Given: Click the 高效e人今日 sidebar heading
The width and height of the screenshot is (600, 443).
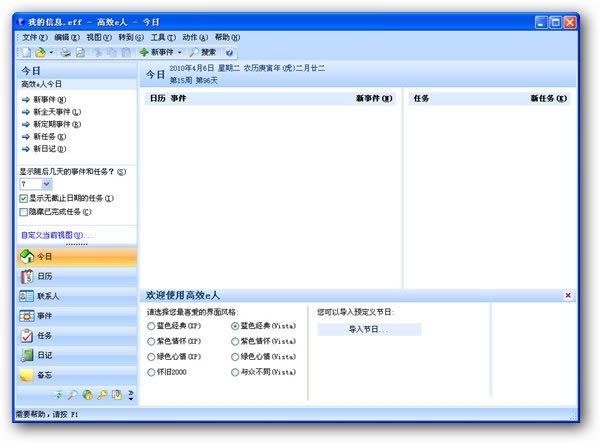Looking at the screenshot, I should coord(41,84).
